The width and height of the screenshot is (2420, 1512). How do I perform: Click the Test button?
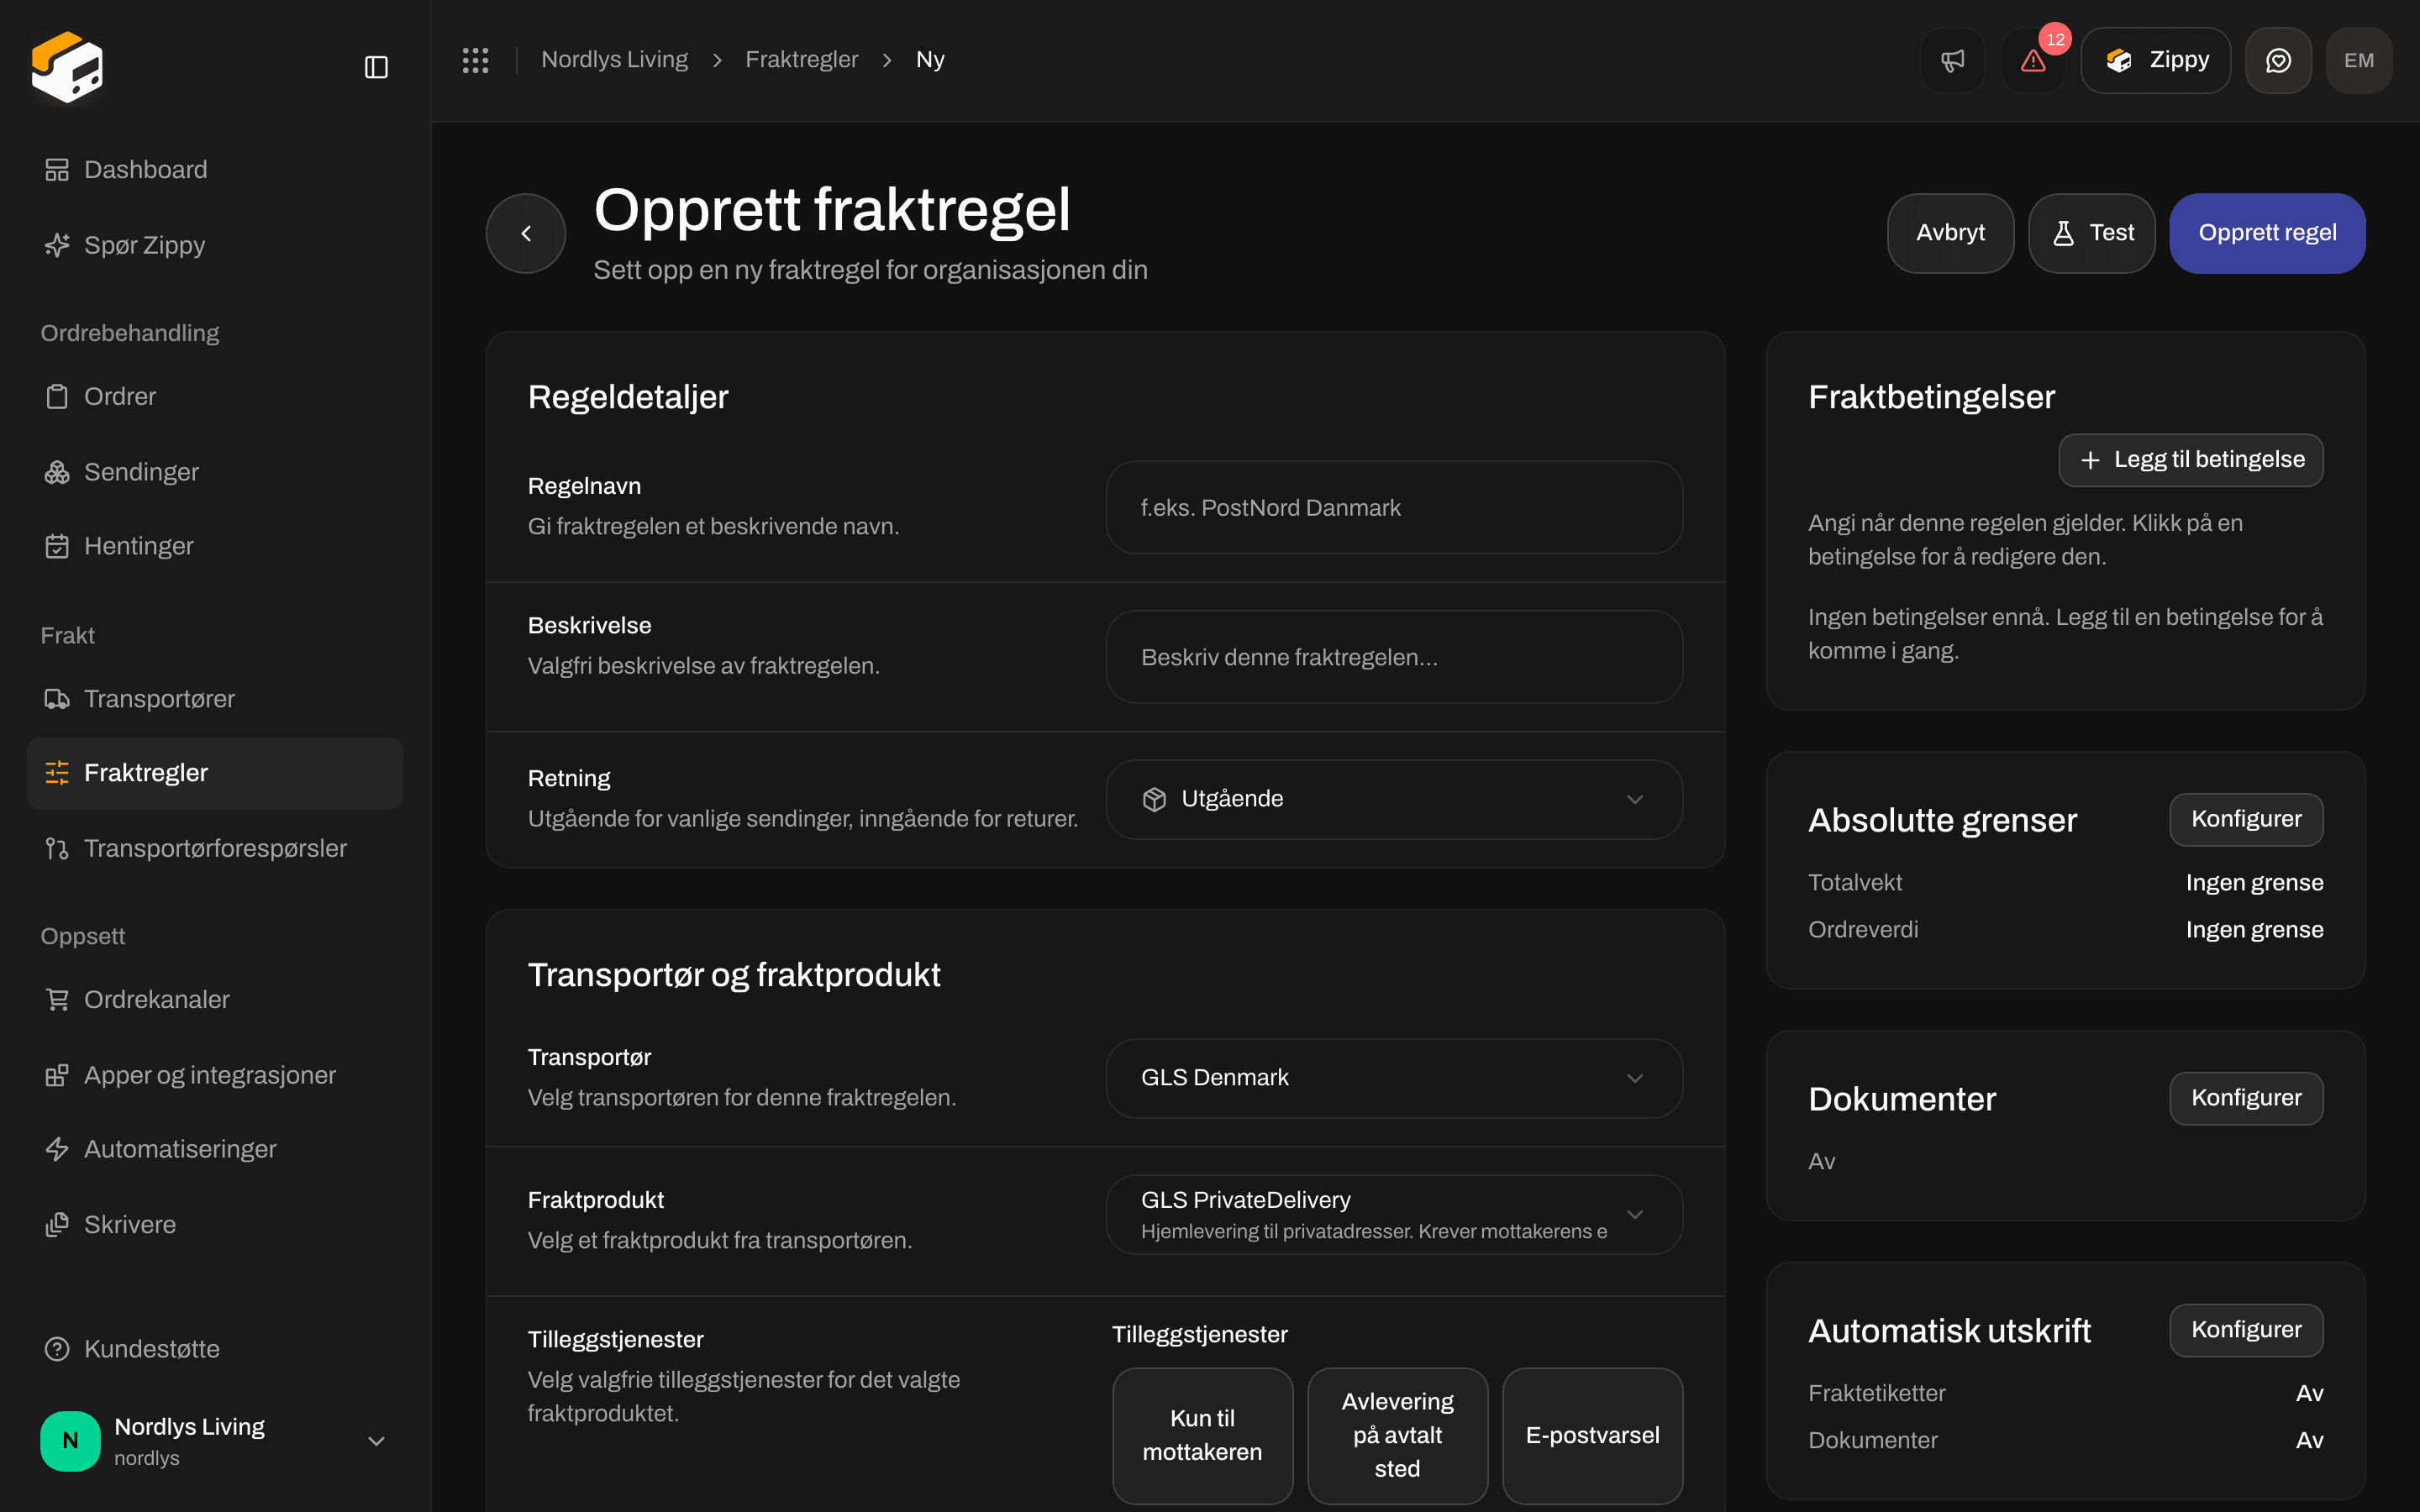coord(2091,233)
